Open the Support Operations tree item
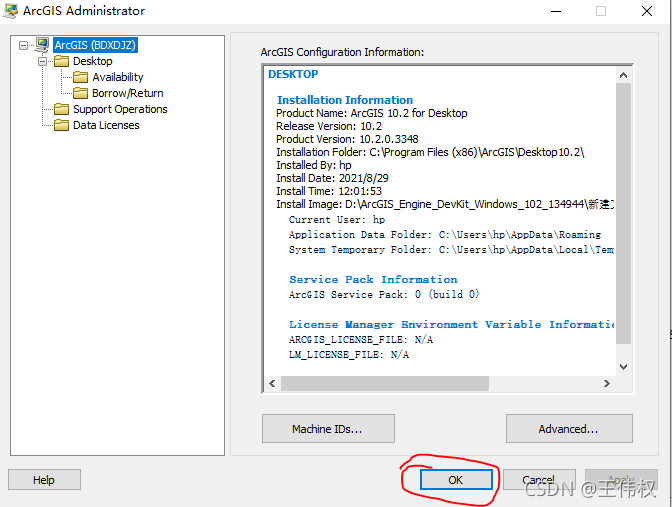Screen dimensions: 672x507 [120, 109]
